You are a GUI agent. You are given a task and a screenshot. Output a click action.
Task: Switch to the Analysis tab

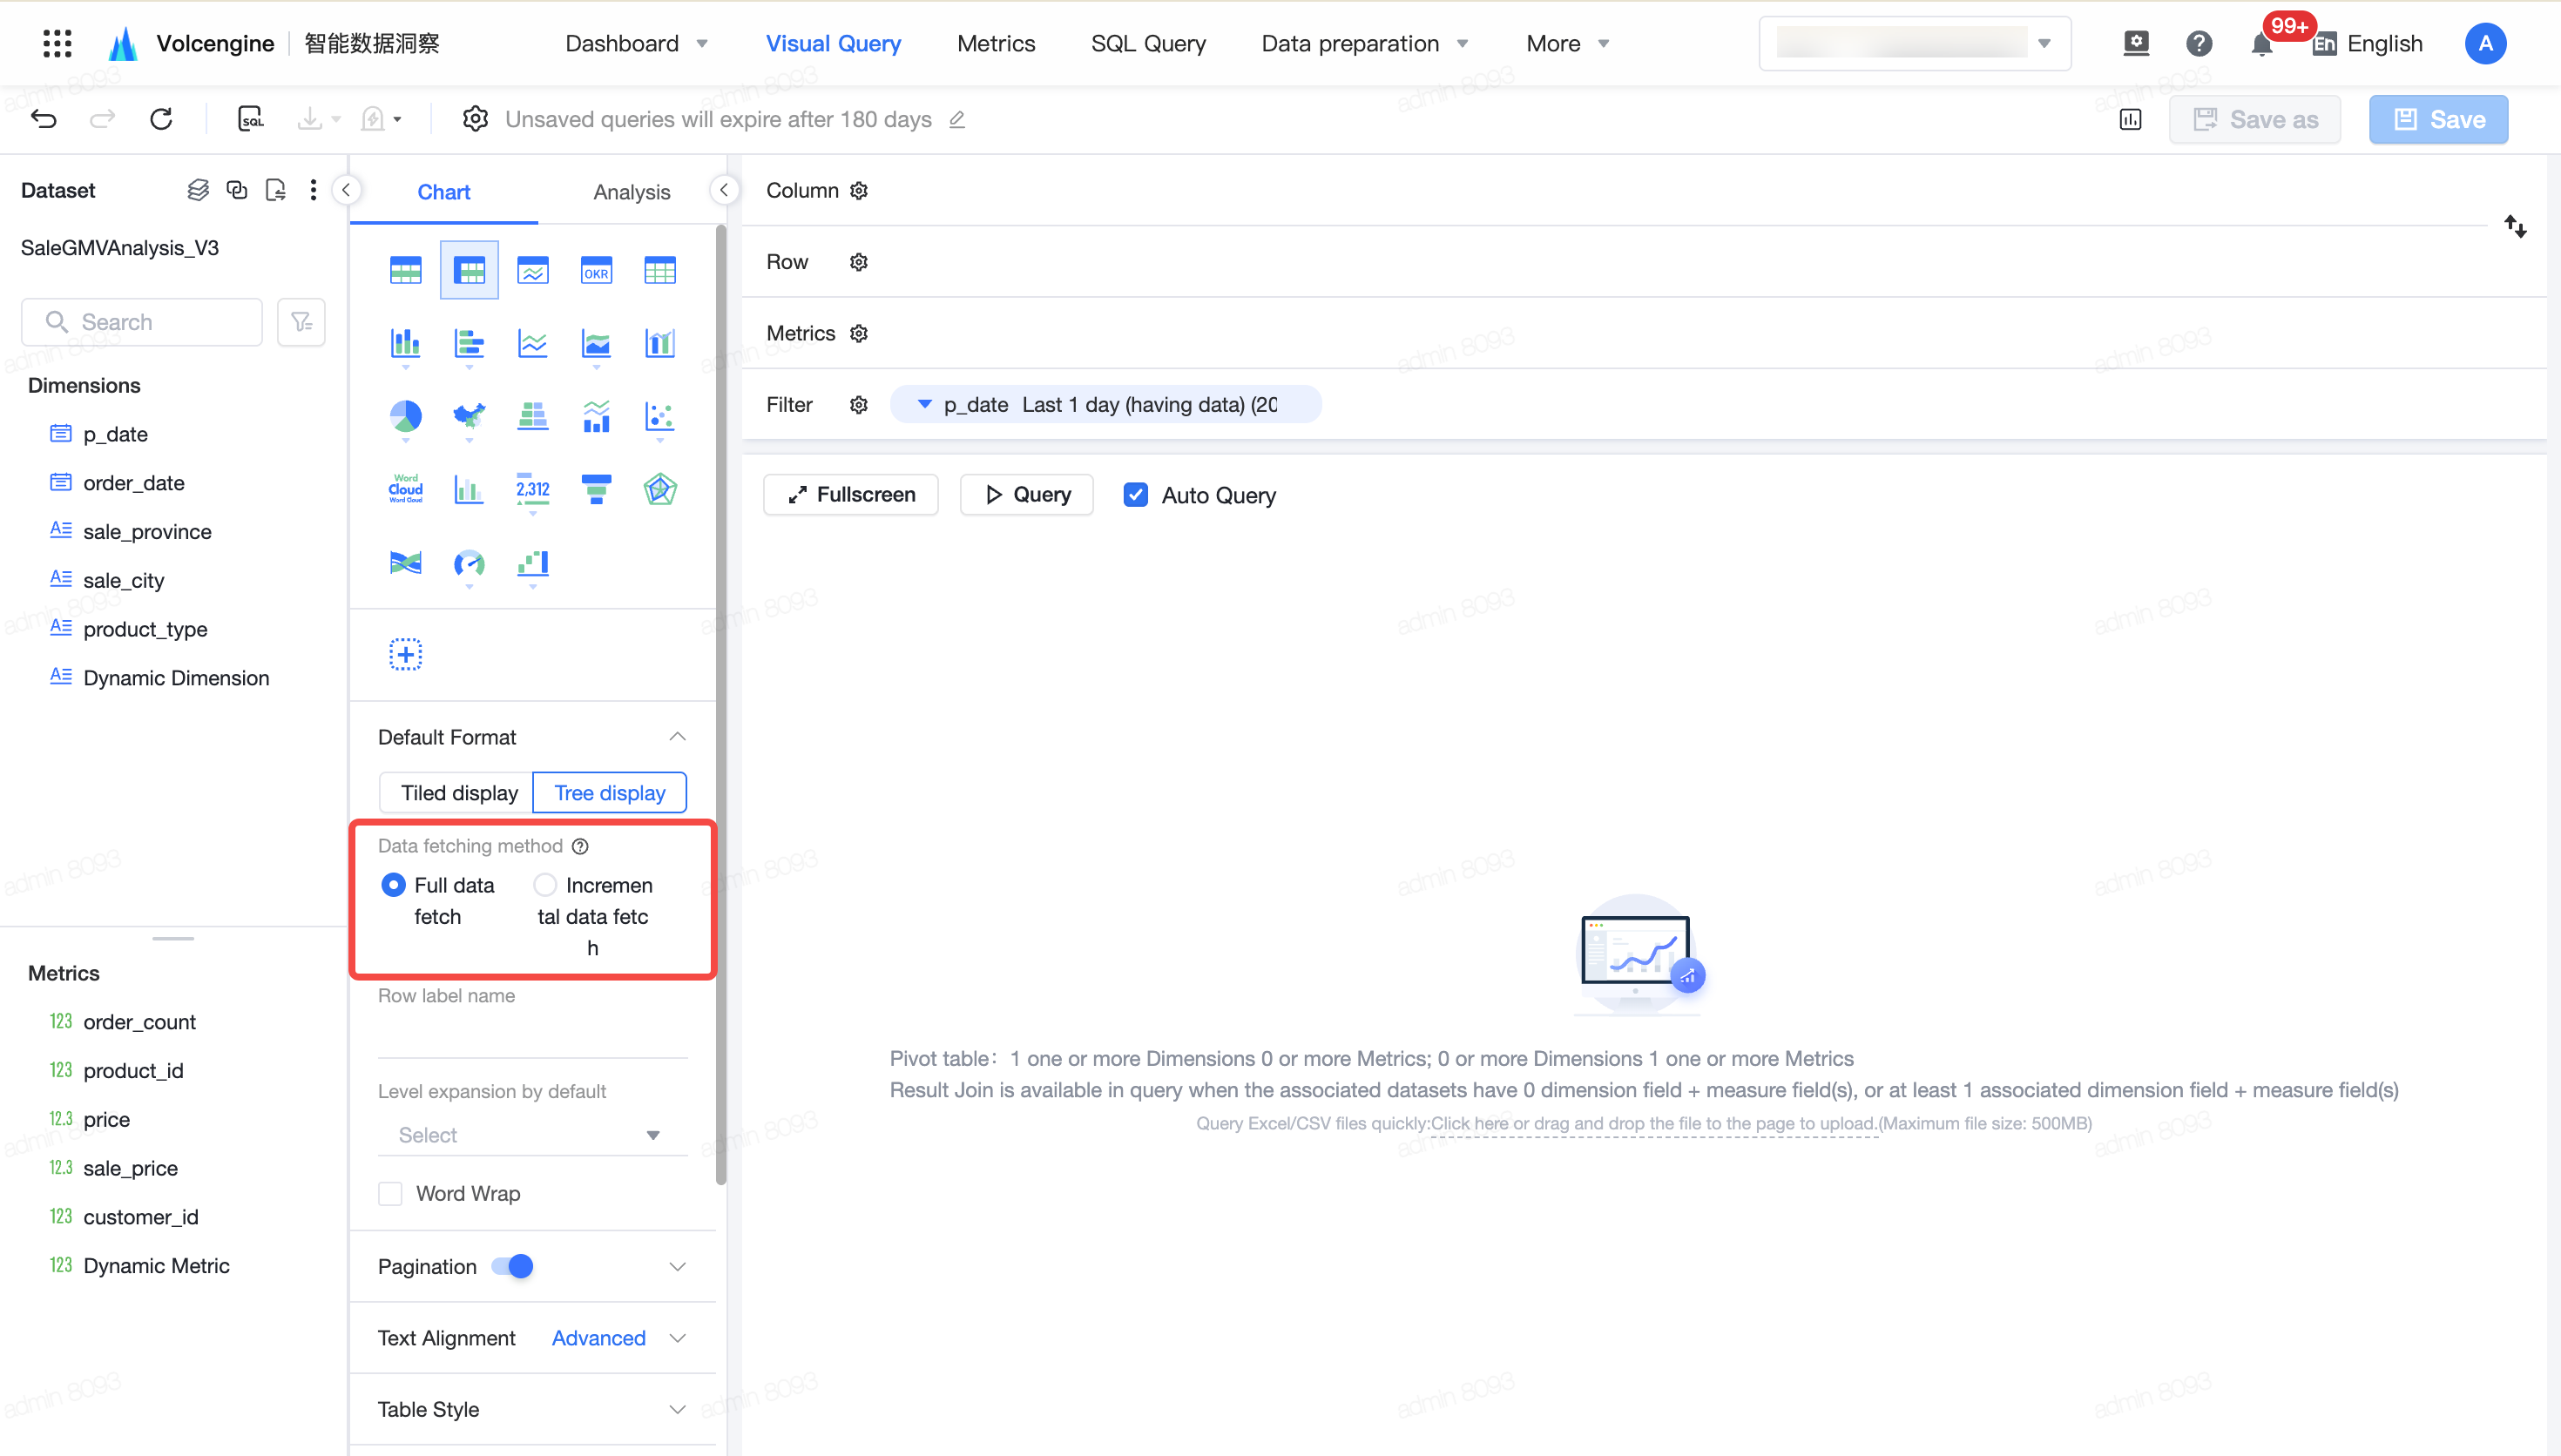pyautogui.click(x=631, y=192)
